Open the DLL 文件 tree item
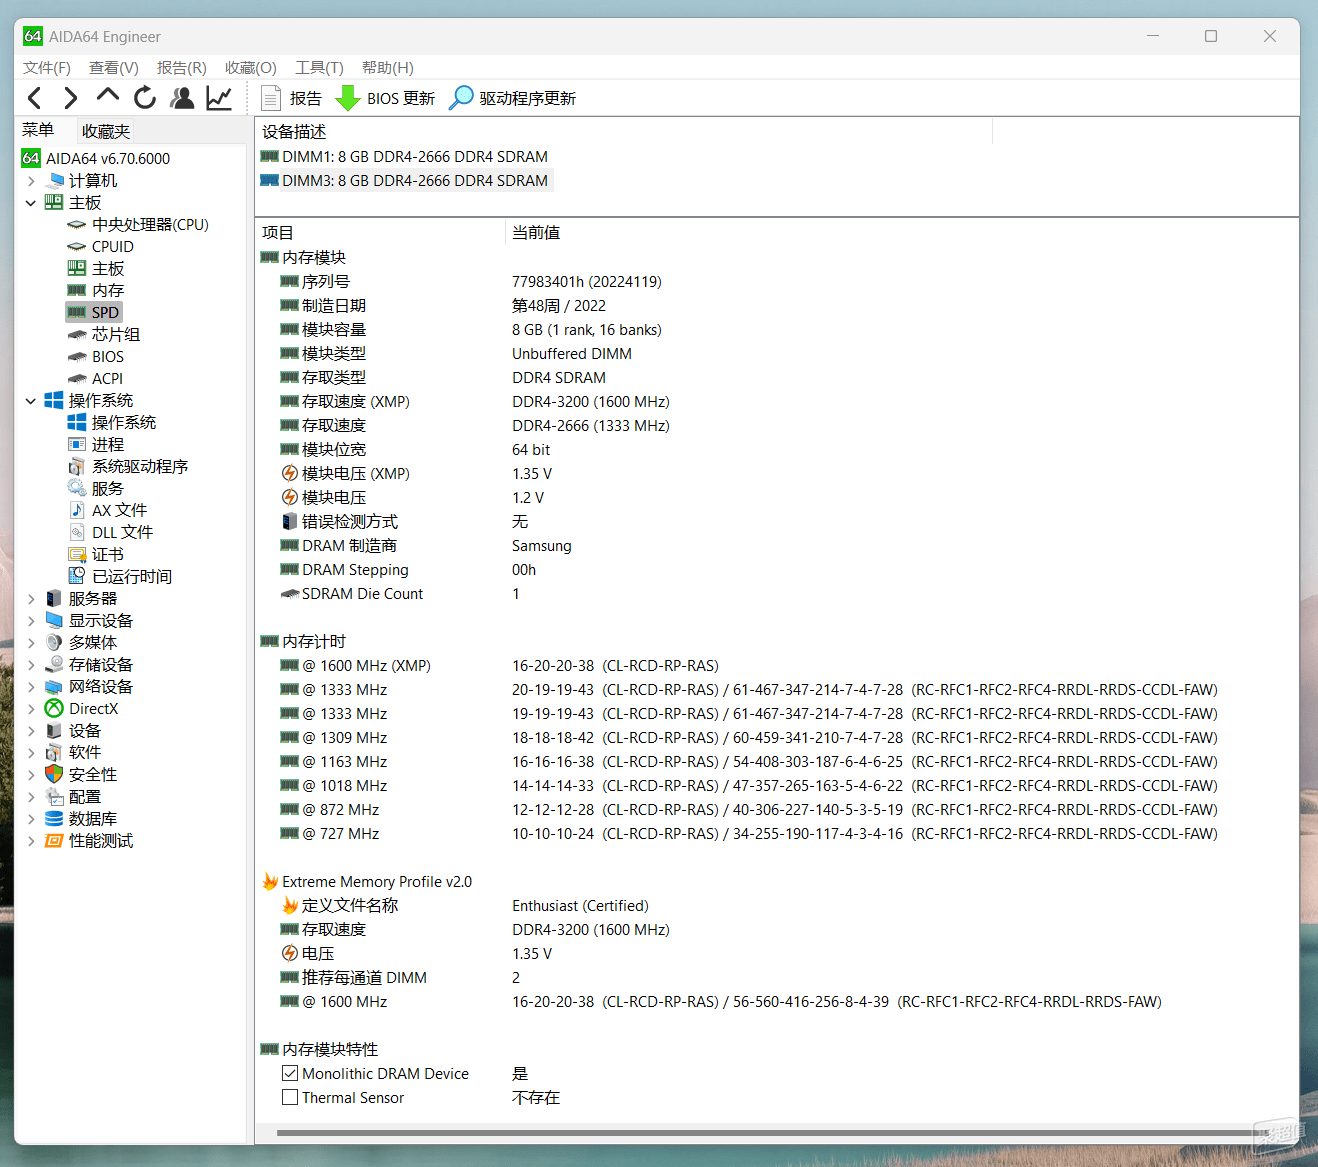 coord(110,533)
